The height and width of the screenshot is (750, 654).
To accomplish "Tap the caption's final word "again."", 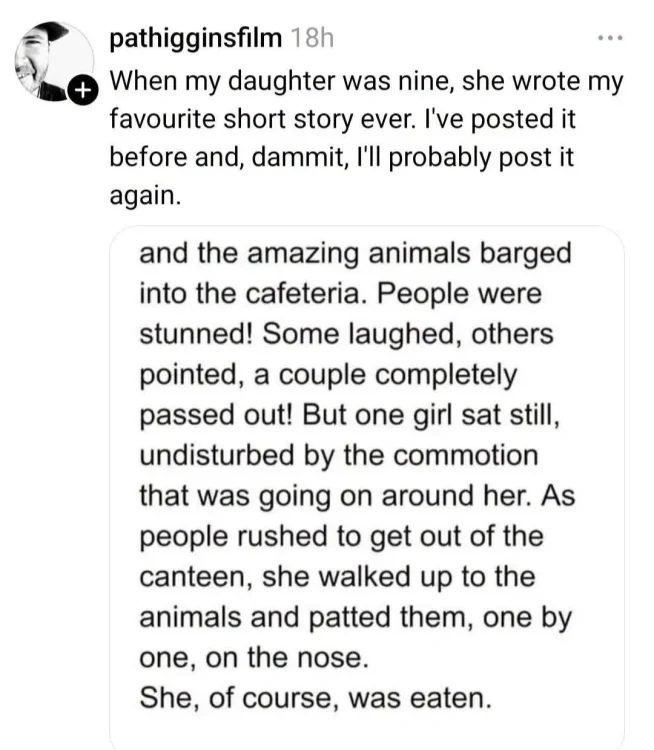I will pyautogui.click(x=146, y=196).
